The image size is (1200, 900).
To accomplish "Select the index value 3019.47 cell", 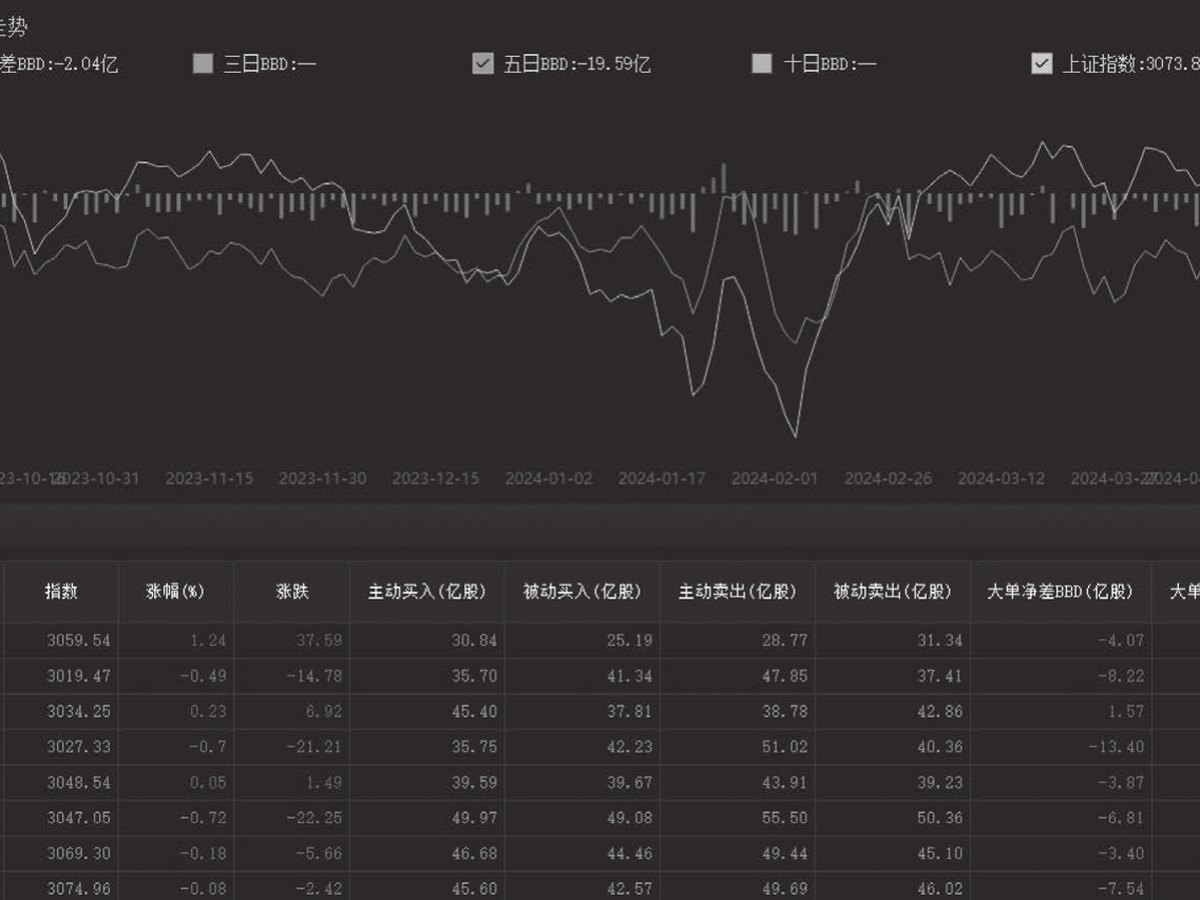I will coord(61,676).
